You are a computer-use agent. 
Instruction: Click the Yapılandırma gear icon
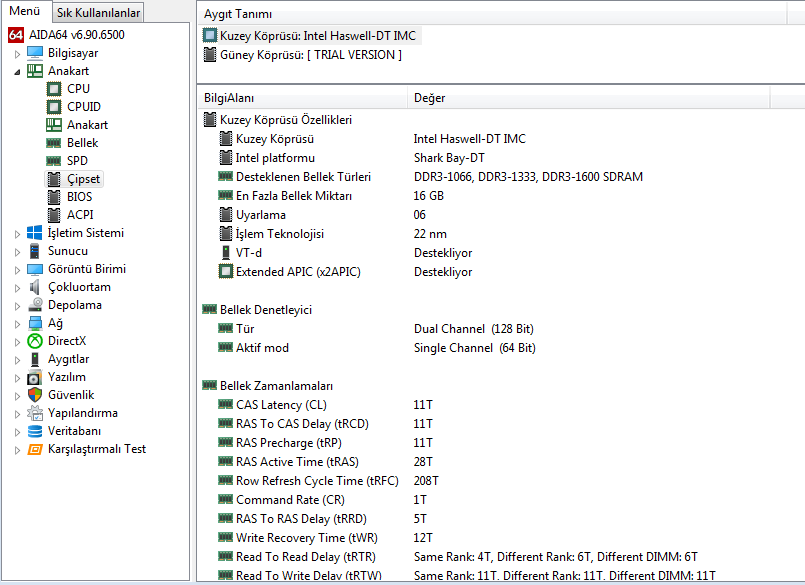coord(35,413)
